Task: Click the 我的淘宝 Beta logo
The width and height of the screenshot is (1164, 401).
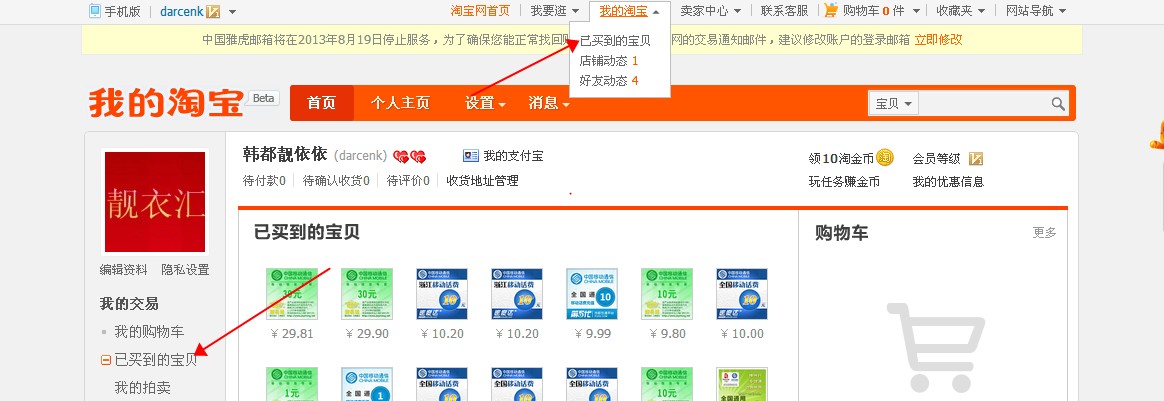Action: 184,102
